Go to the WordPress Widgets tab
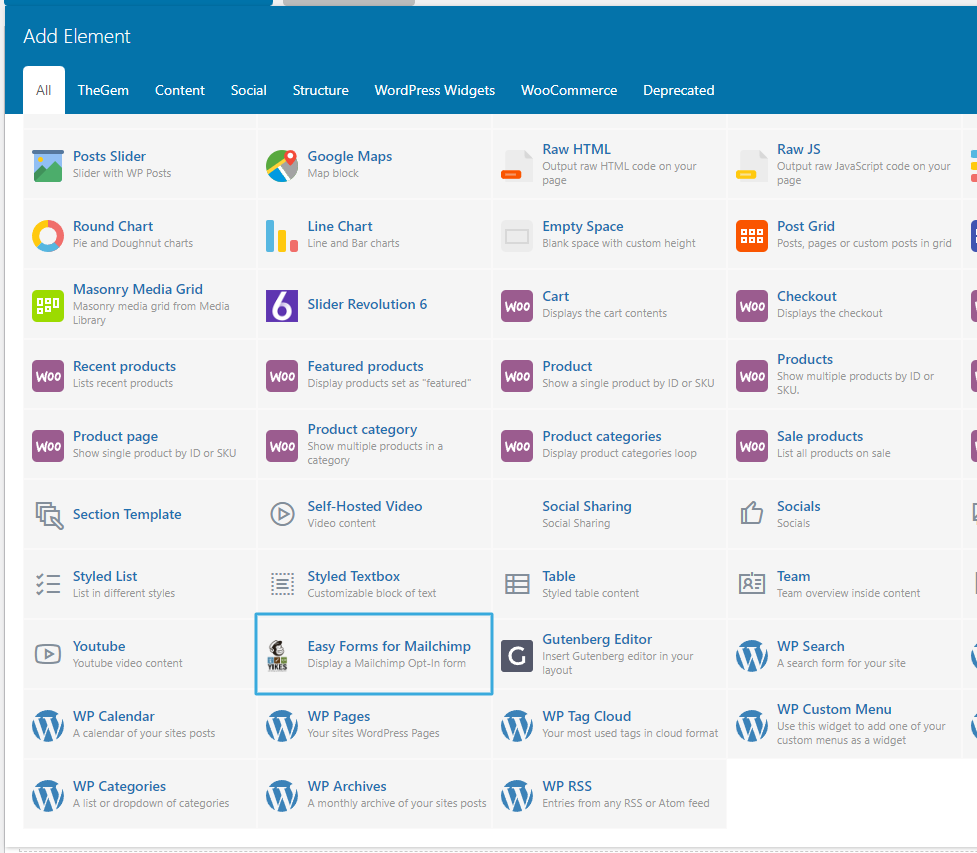This screenshot has height=853, width=977. pyautogui.click(x=434, y=90)
